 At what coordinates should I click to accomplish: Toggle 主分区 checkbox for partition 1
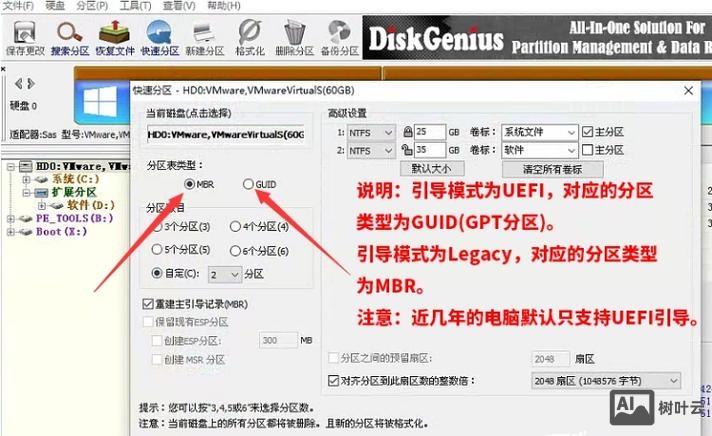588,132
